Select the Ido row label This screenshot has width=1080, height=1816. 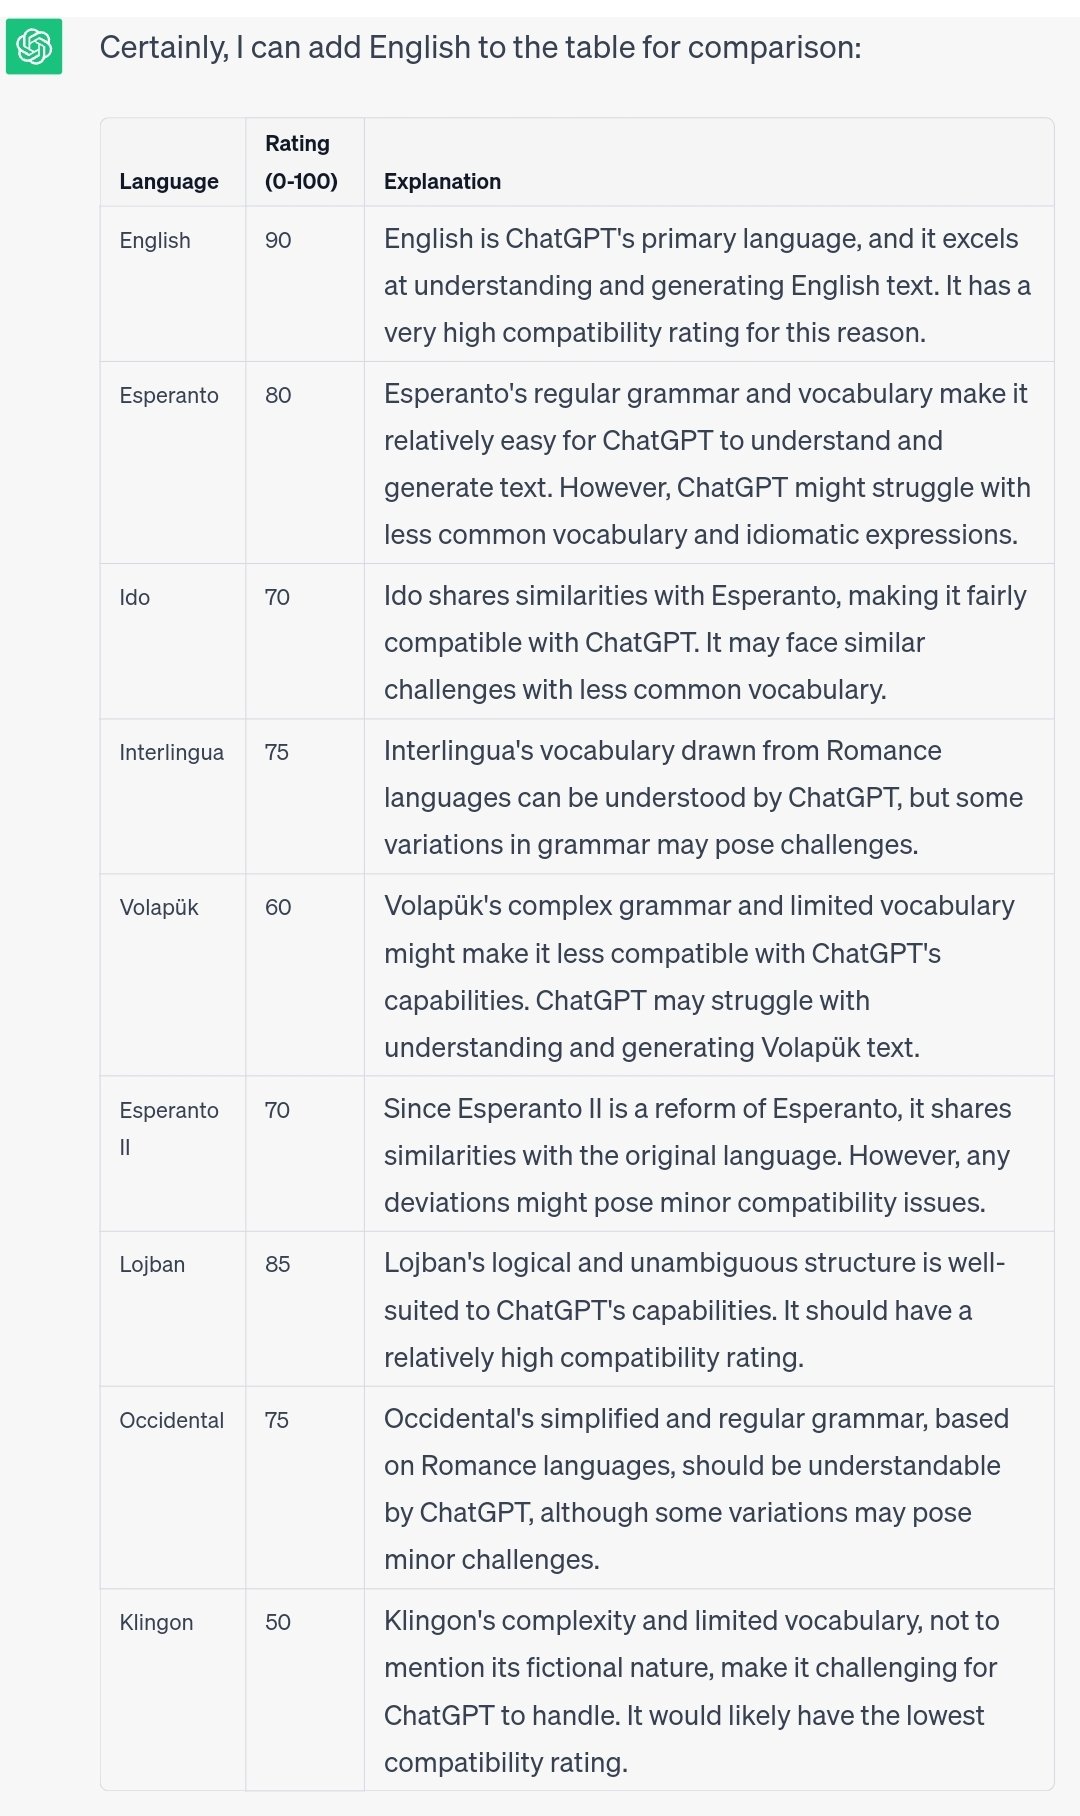coord(135,597)
